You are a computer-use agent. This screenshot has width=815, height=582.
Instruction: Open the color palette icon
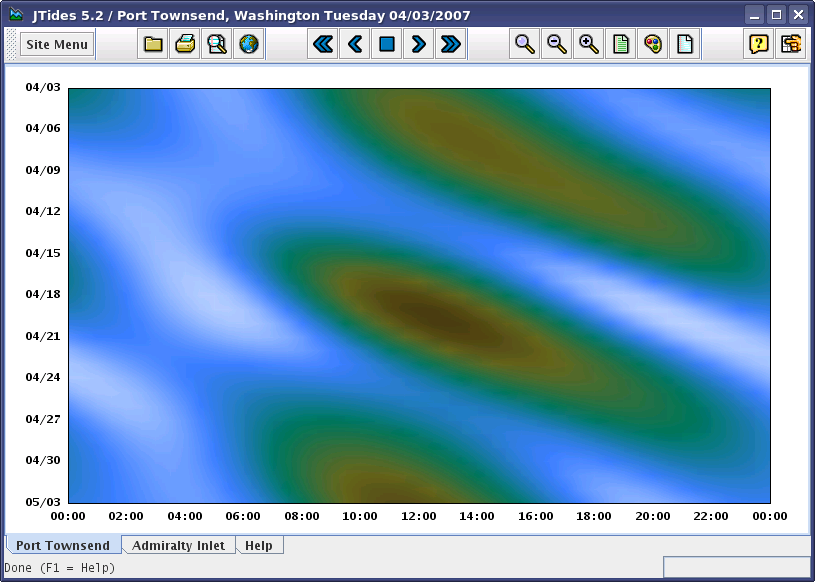653,44
